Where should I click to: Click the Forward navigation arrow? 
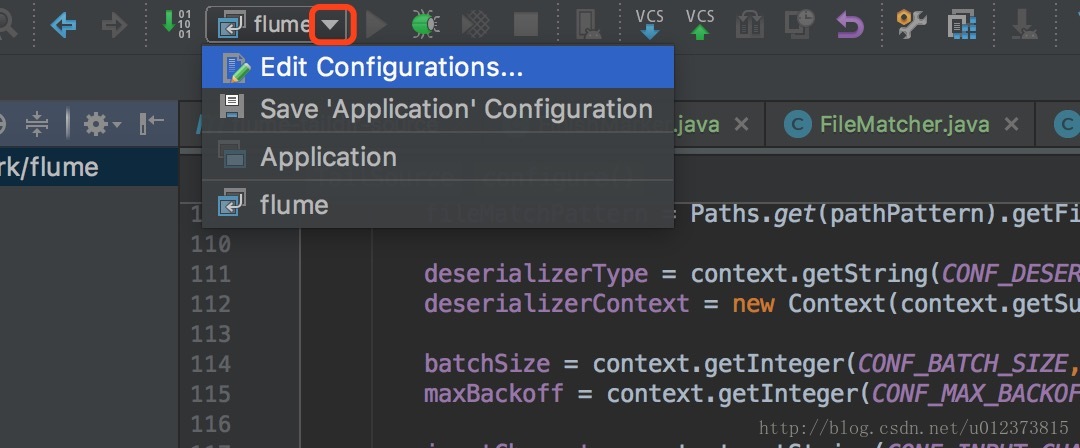tap(114, 26)
